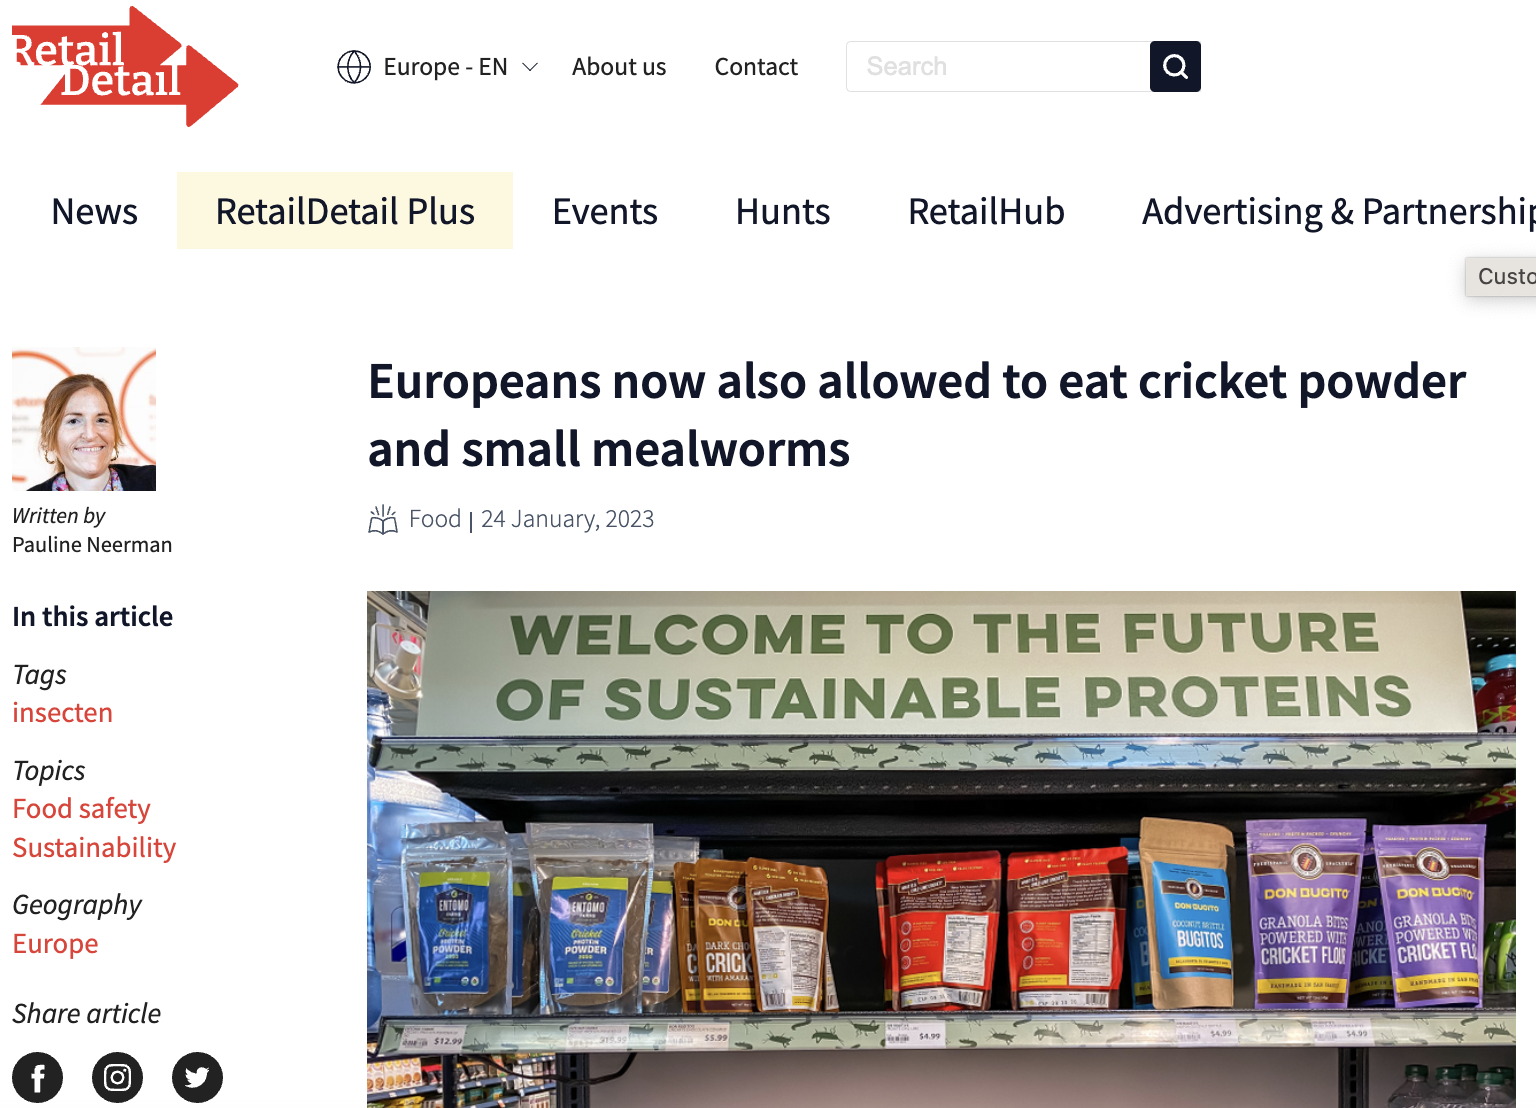Share article on Twitter
Image resolution: width=1536 pixels, height=1108 pixels.
tap(197, 1077)
